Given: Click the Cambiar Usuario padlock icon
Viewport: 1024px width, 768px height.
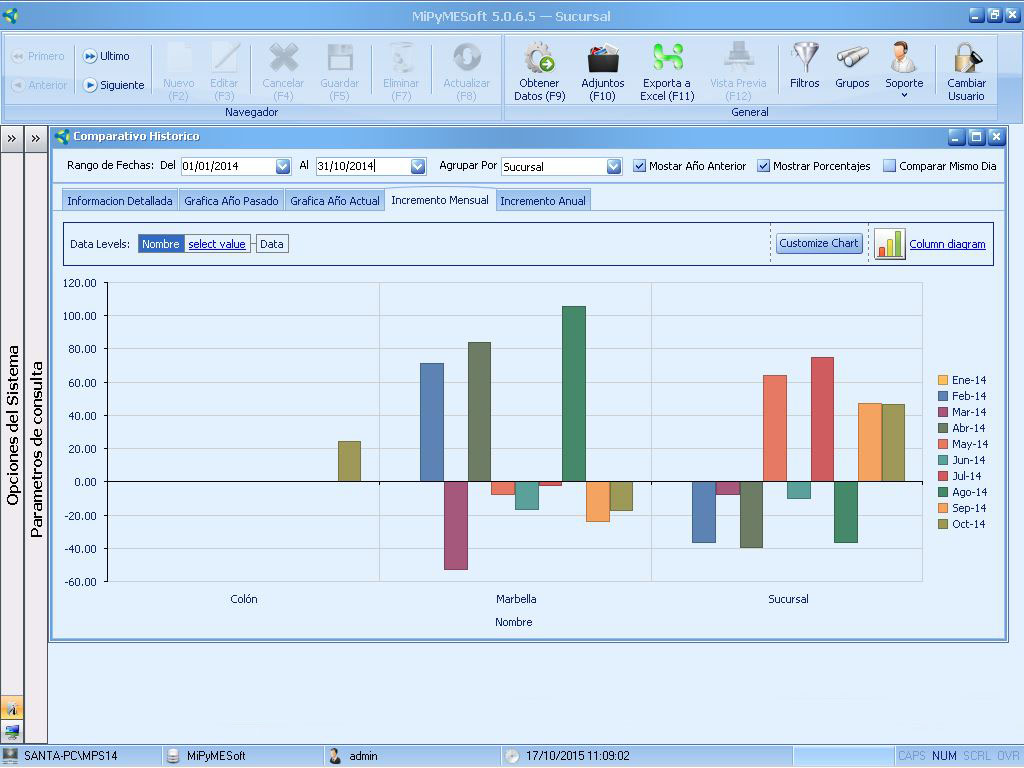Looking at the screenshot, I should tap(967, 57).
